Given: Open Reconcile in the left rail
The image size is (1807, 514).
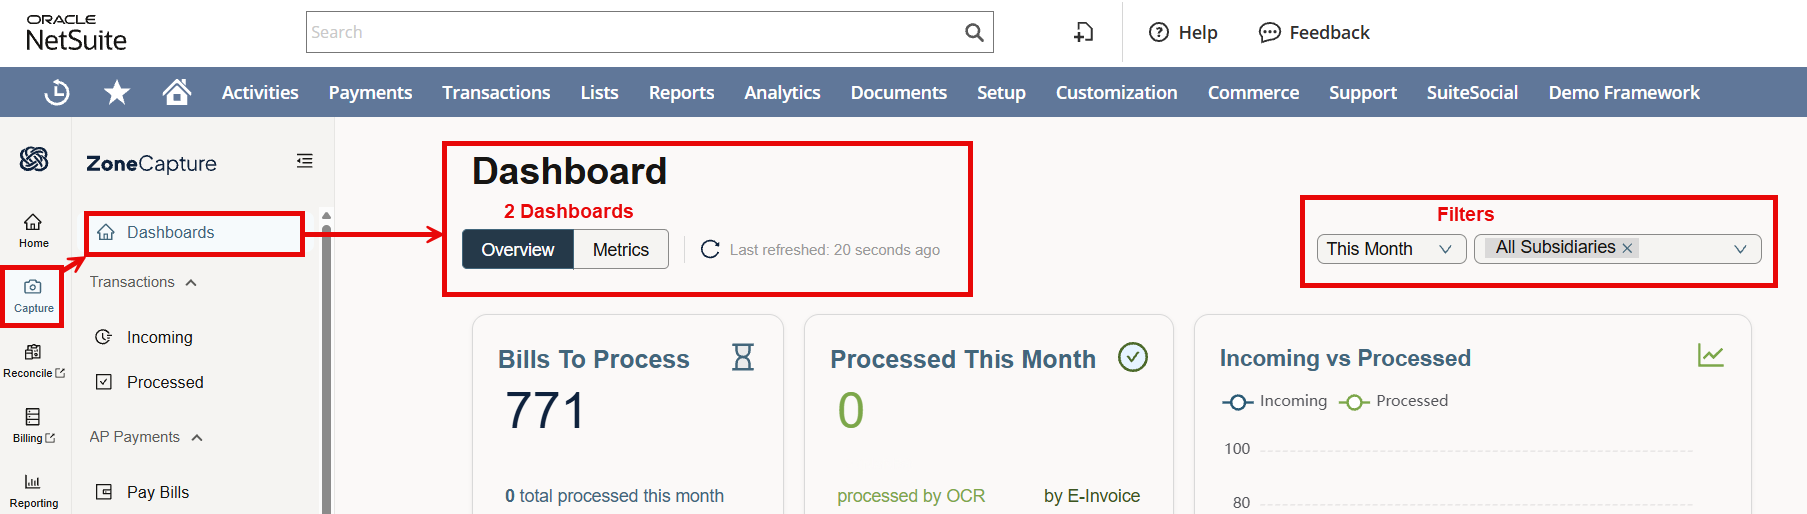Looking at the screenshot, I should 33,361.
